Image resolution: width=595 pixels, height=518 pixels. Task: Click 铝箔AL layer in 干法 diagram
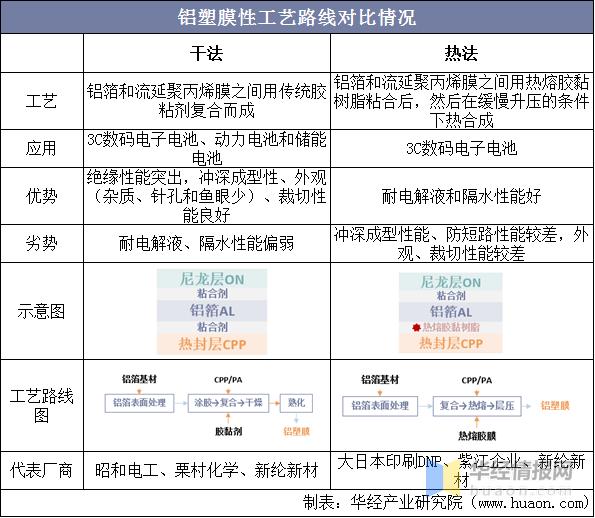coord(212,311)
